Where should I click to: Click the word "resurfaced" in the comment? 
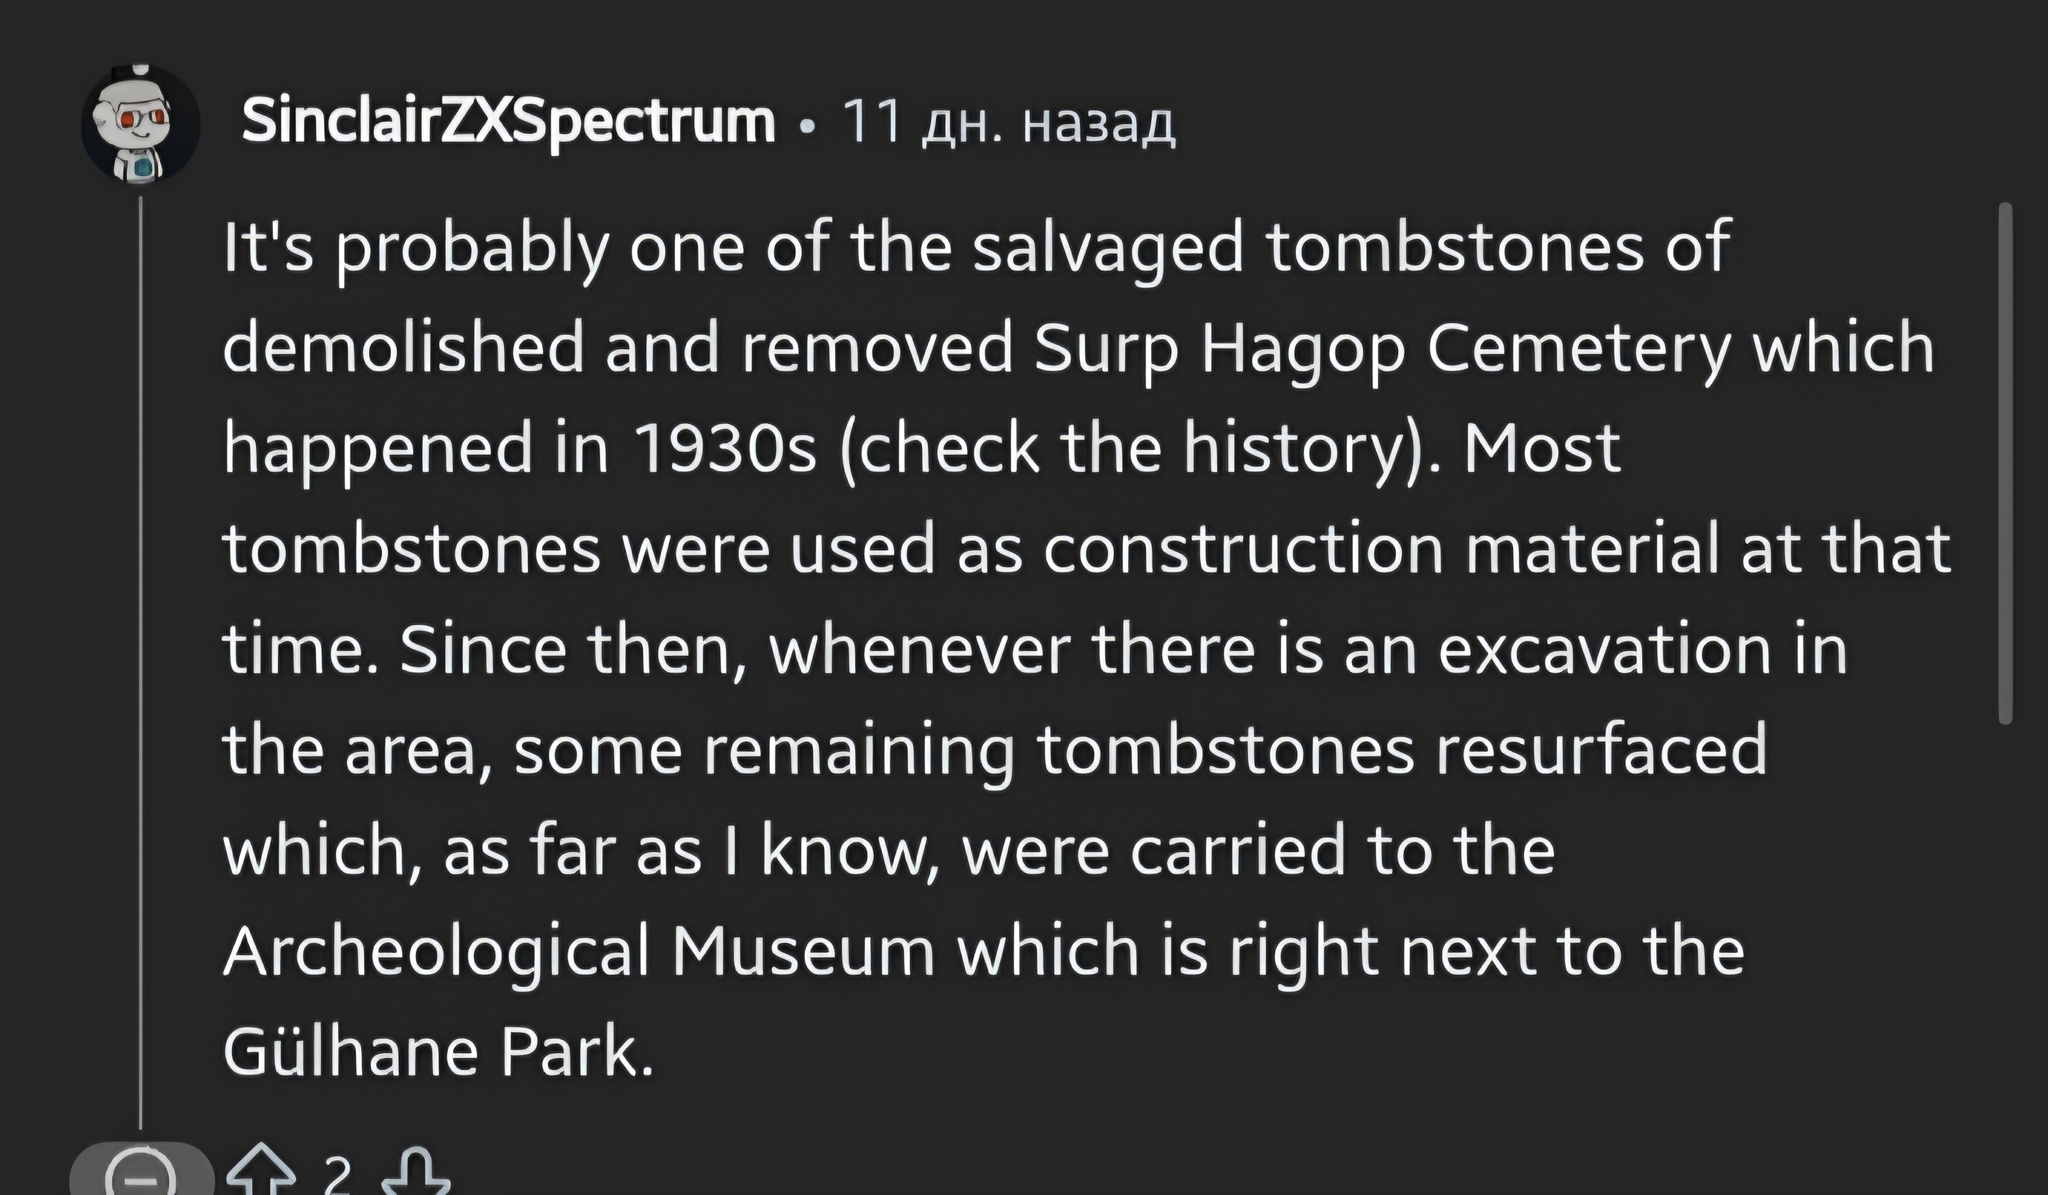tap(1602, 750)
